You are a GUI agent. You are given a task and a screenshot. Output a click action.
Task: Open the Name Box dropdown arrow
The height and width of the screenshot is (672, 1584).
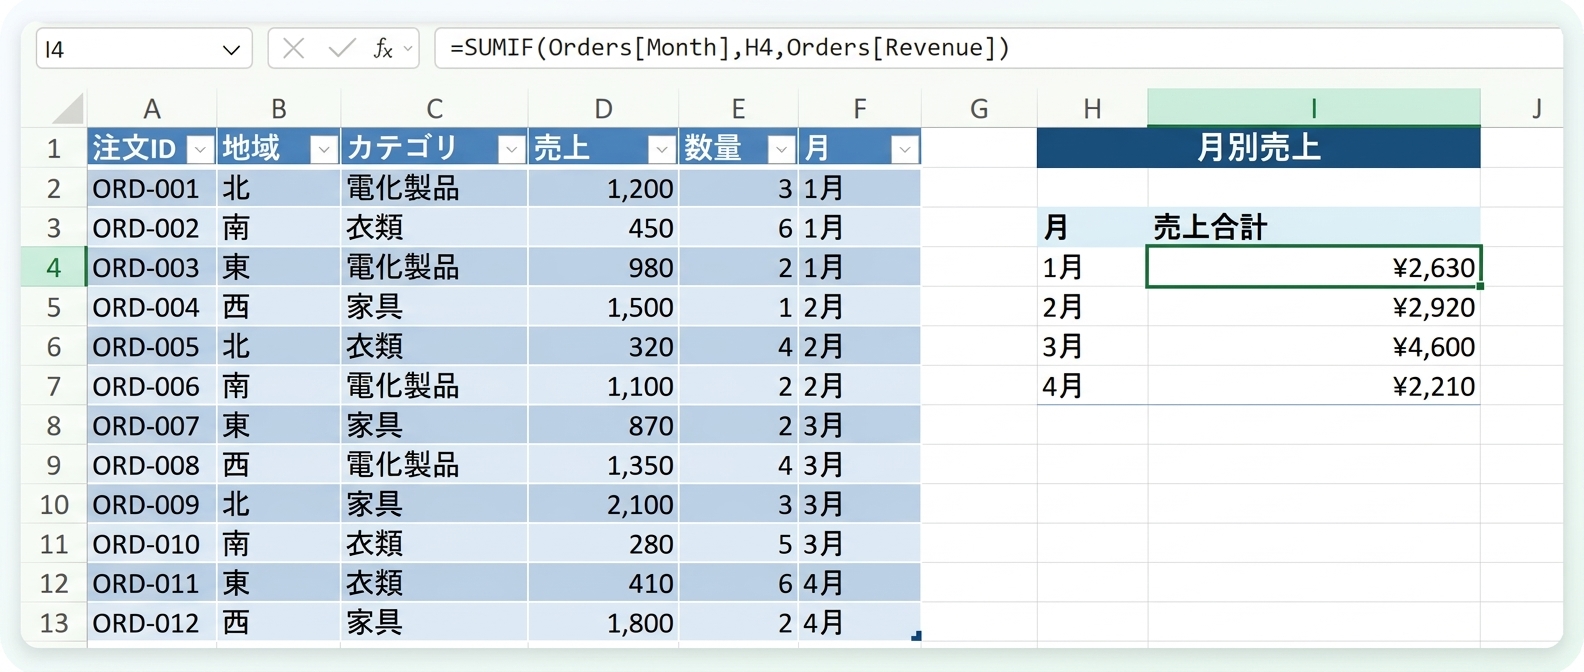[x=231, y=49]
